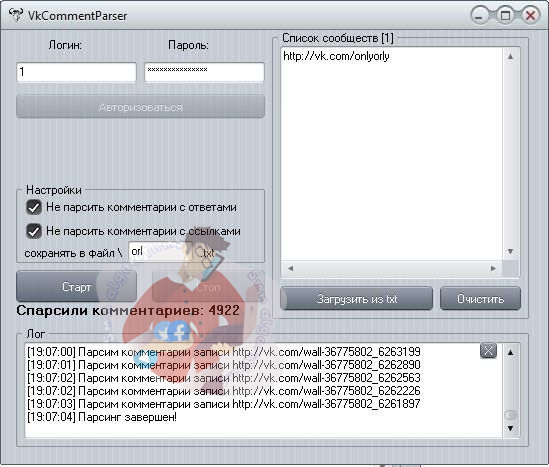The height and width of the screenshot is (467, 549).
Task: Click the 'Список сообществ [1]' group label
Action: (338, 38)
